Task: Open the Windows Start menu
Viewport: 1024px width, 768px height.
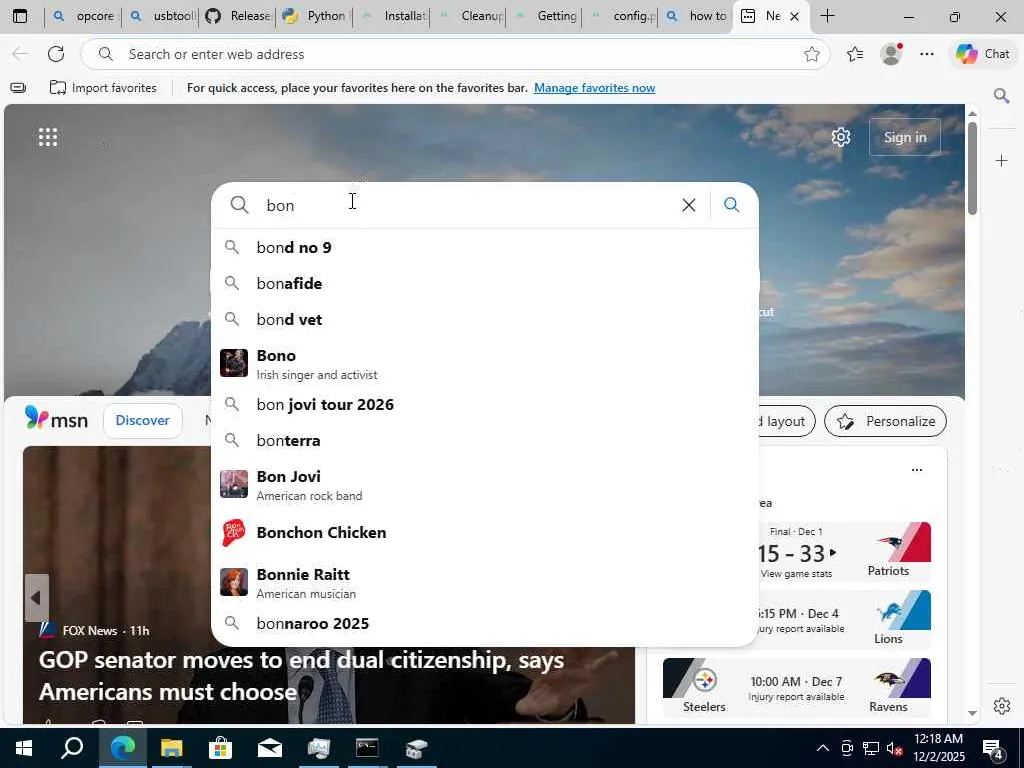Action: (24, 748)
